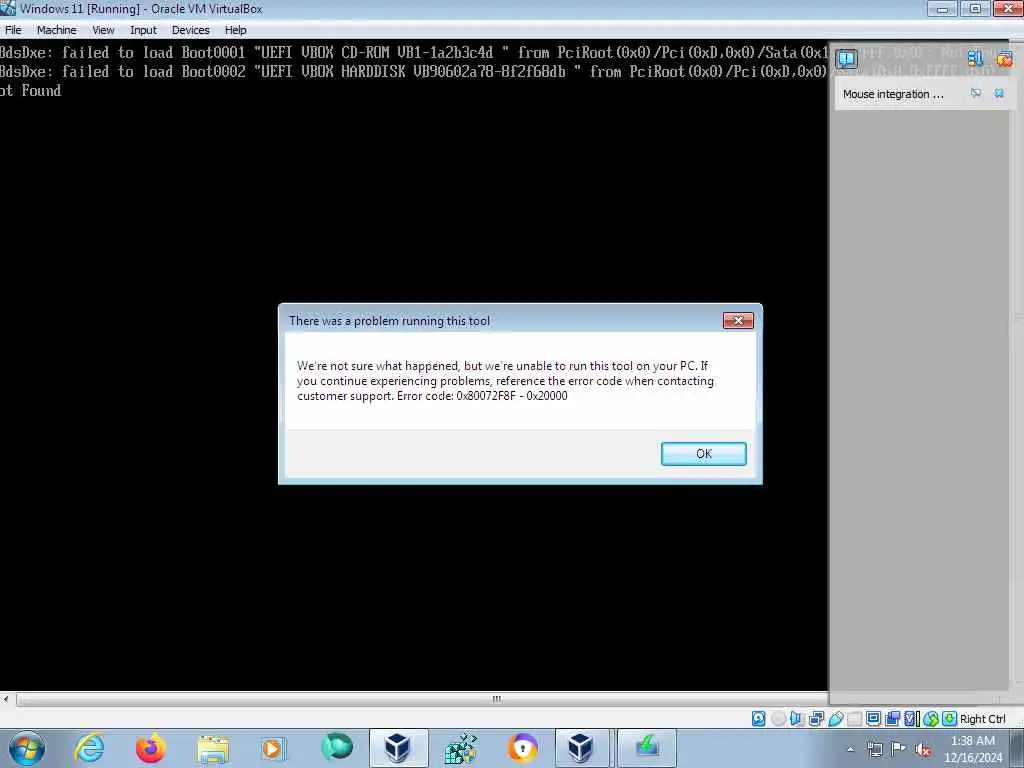Click the muted volume tray icon

point(923,750)
